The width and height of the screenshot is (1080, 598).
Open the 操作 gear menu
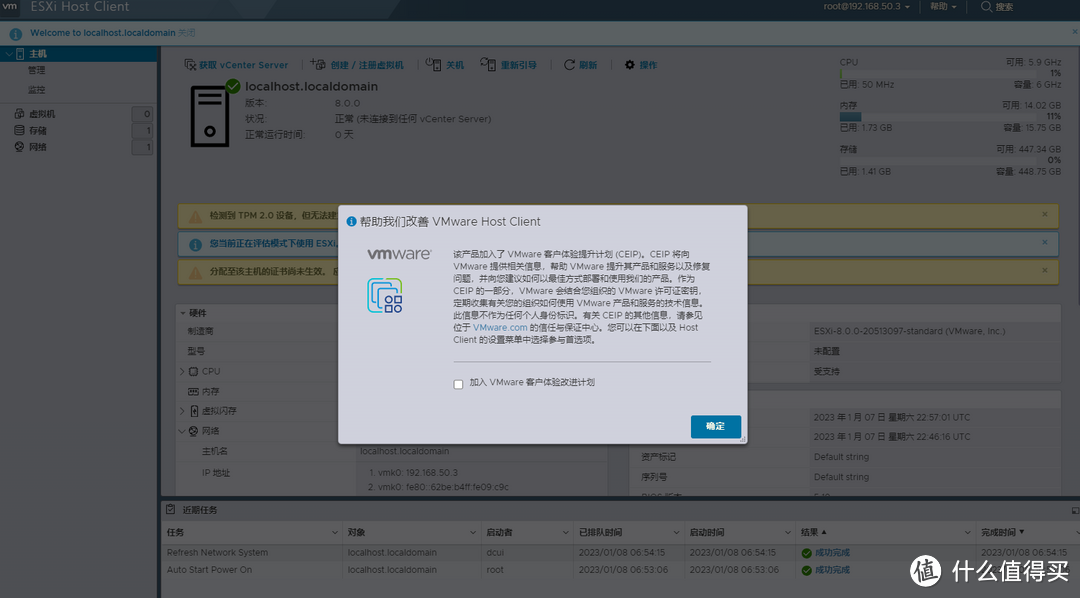(640, 64)
